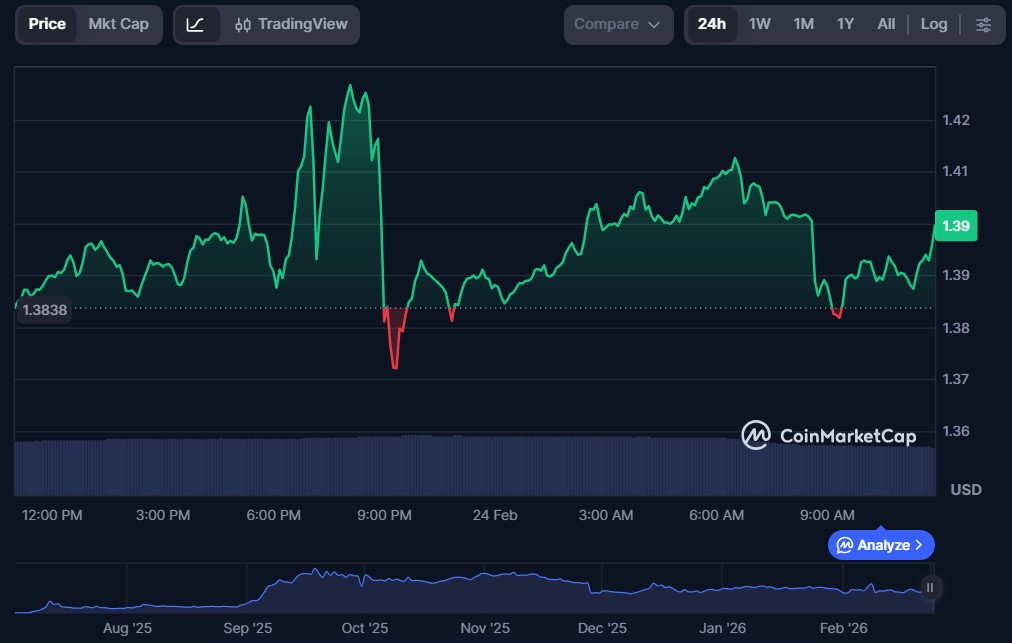
Task: Click the 1.3838 opening price label
Action: 43,310
